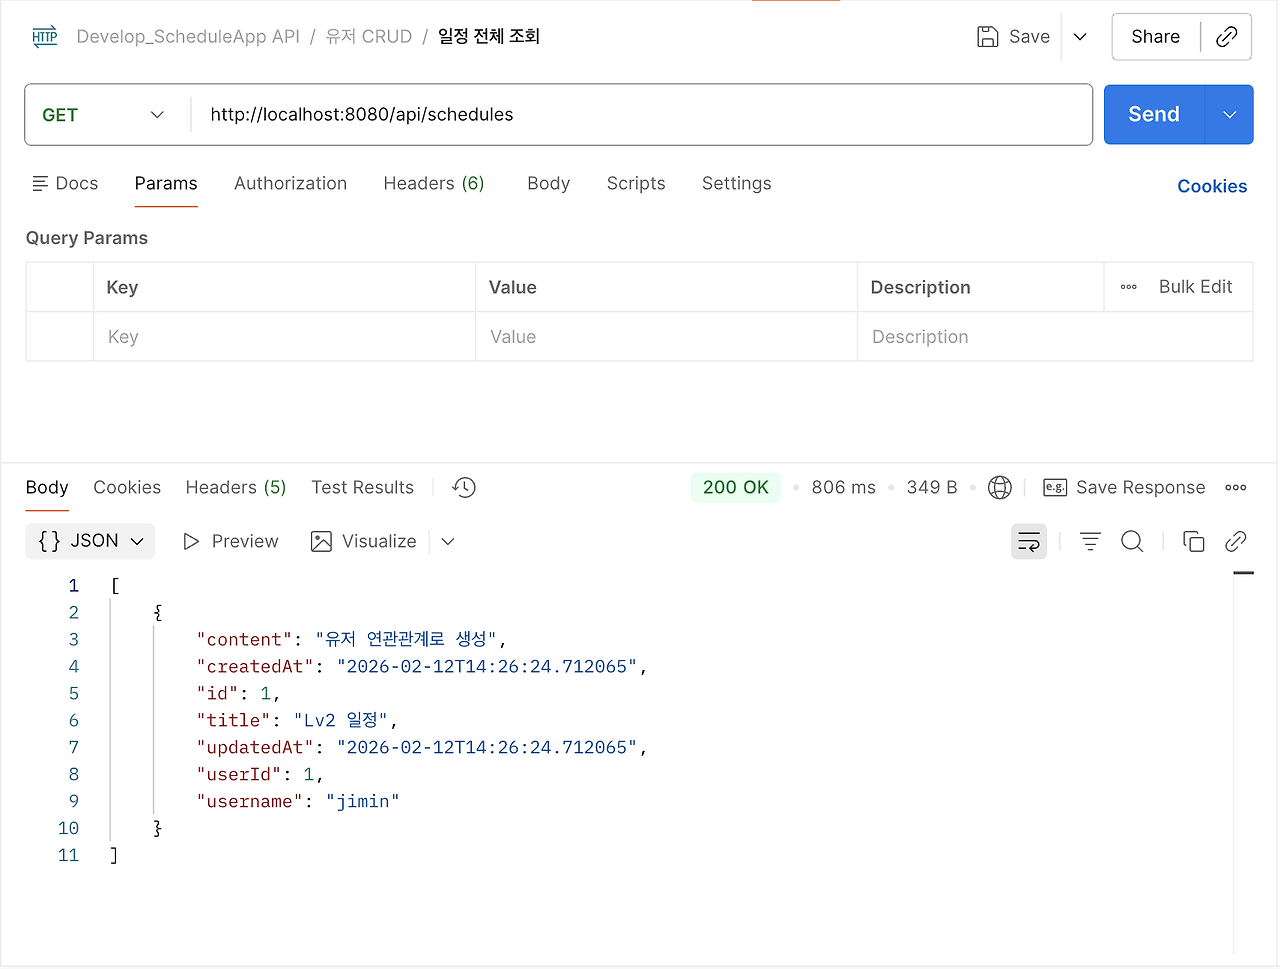Click the Visualize button
Viewport: 1280px width, 969px height.
click(x=364, y=541)
